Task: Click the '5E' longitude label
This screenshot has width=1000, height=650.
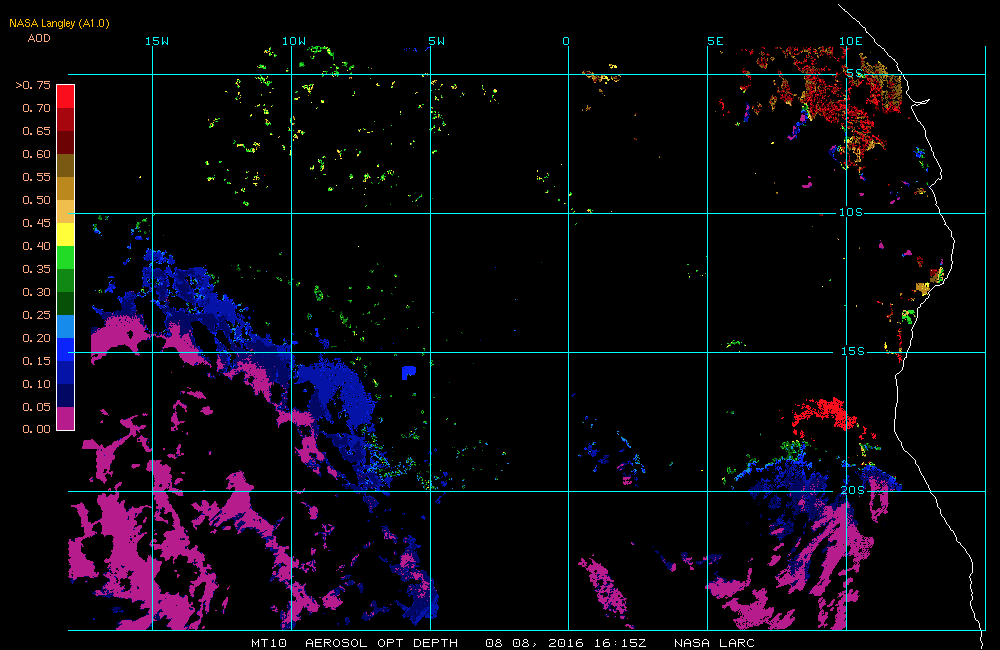Action: 716,41
